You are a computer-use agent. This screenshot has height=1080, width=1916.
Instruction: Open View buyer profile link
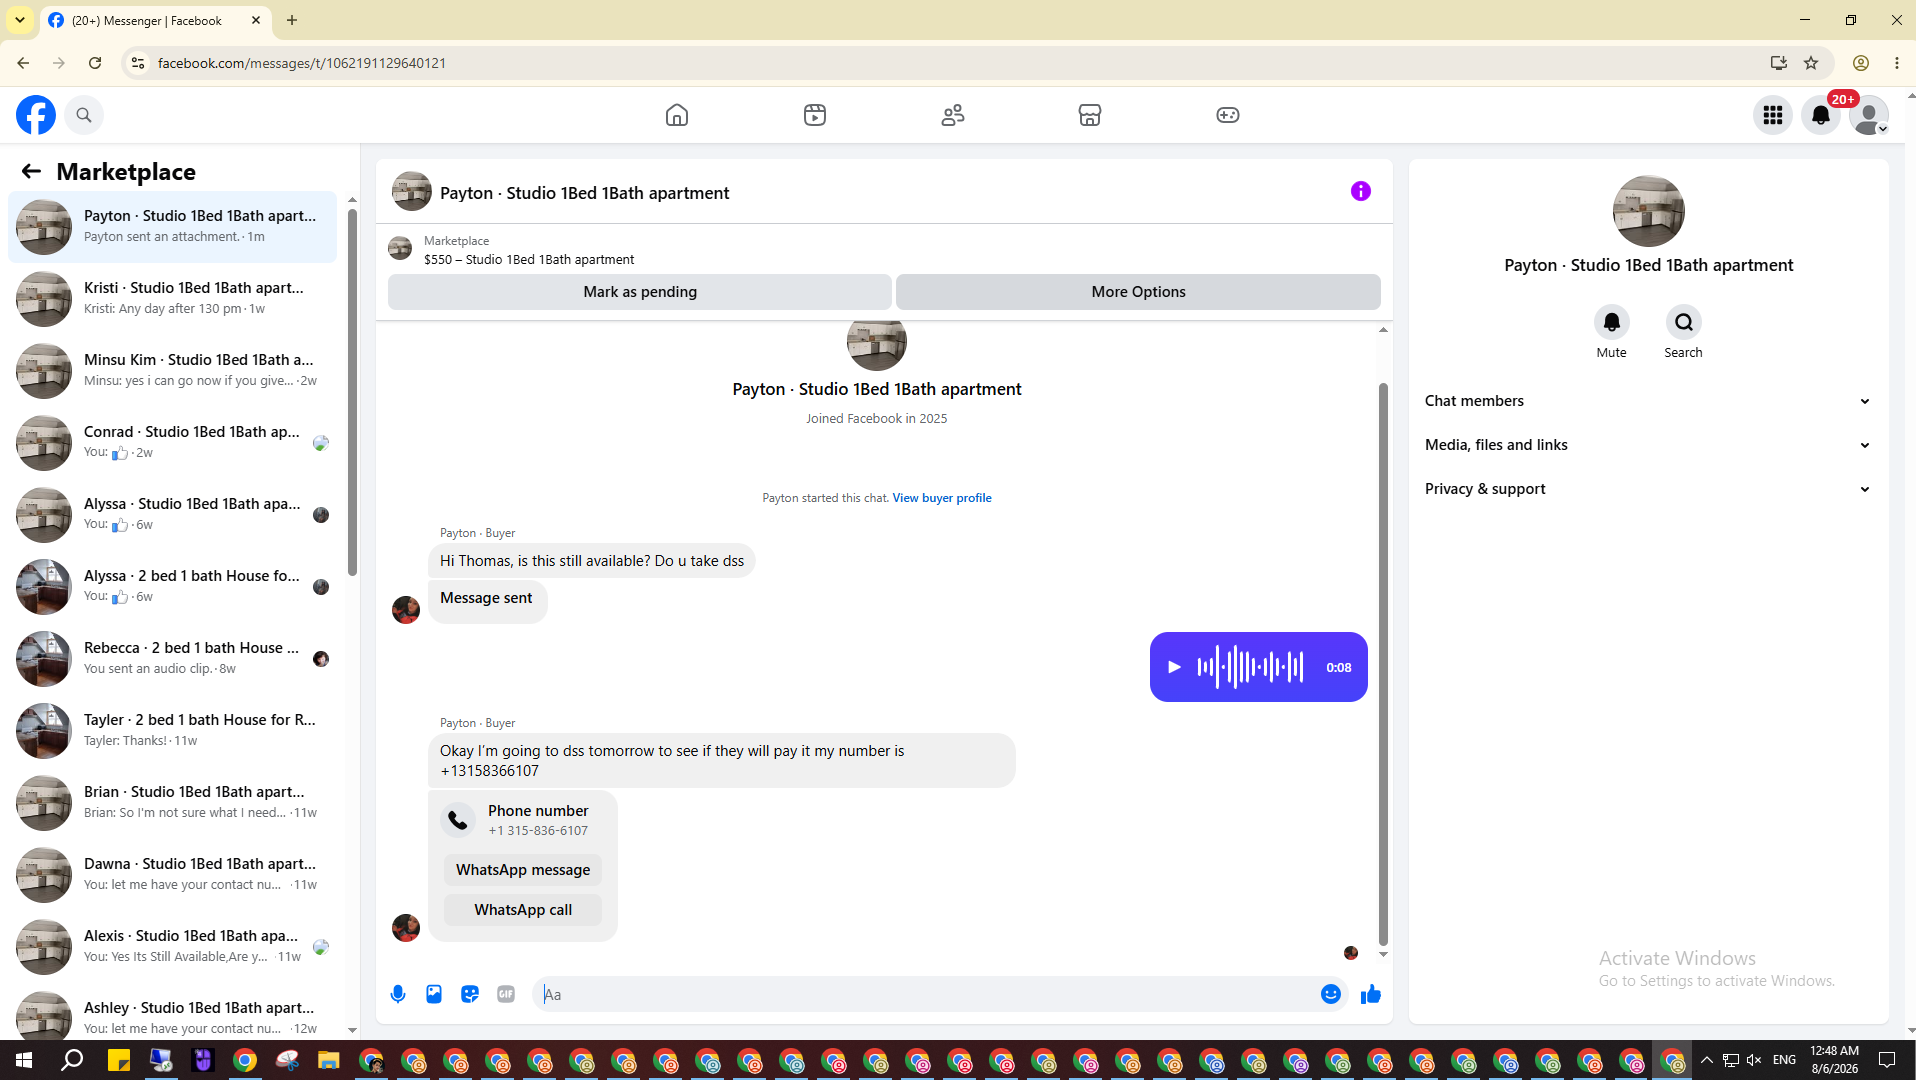coord(942,498)
